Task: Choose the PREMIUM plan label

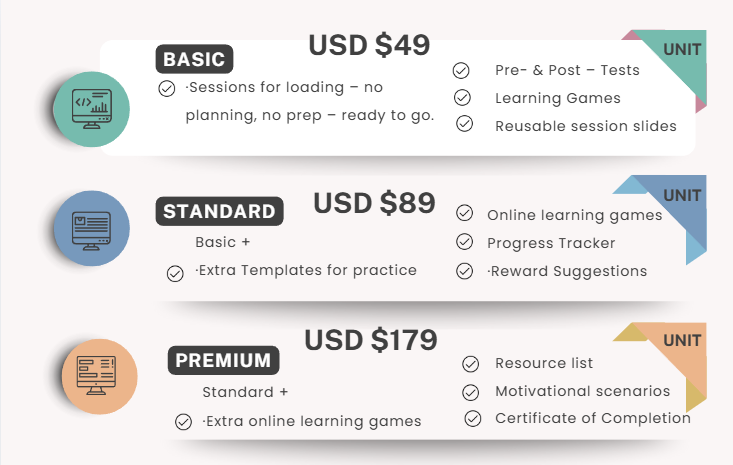Action: point(223,360)
